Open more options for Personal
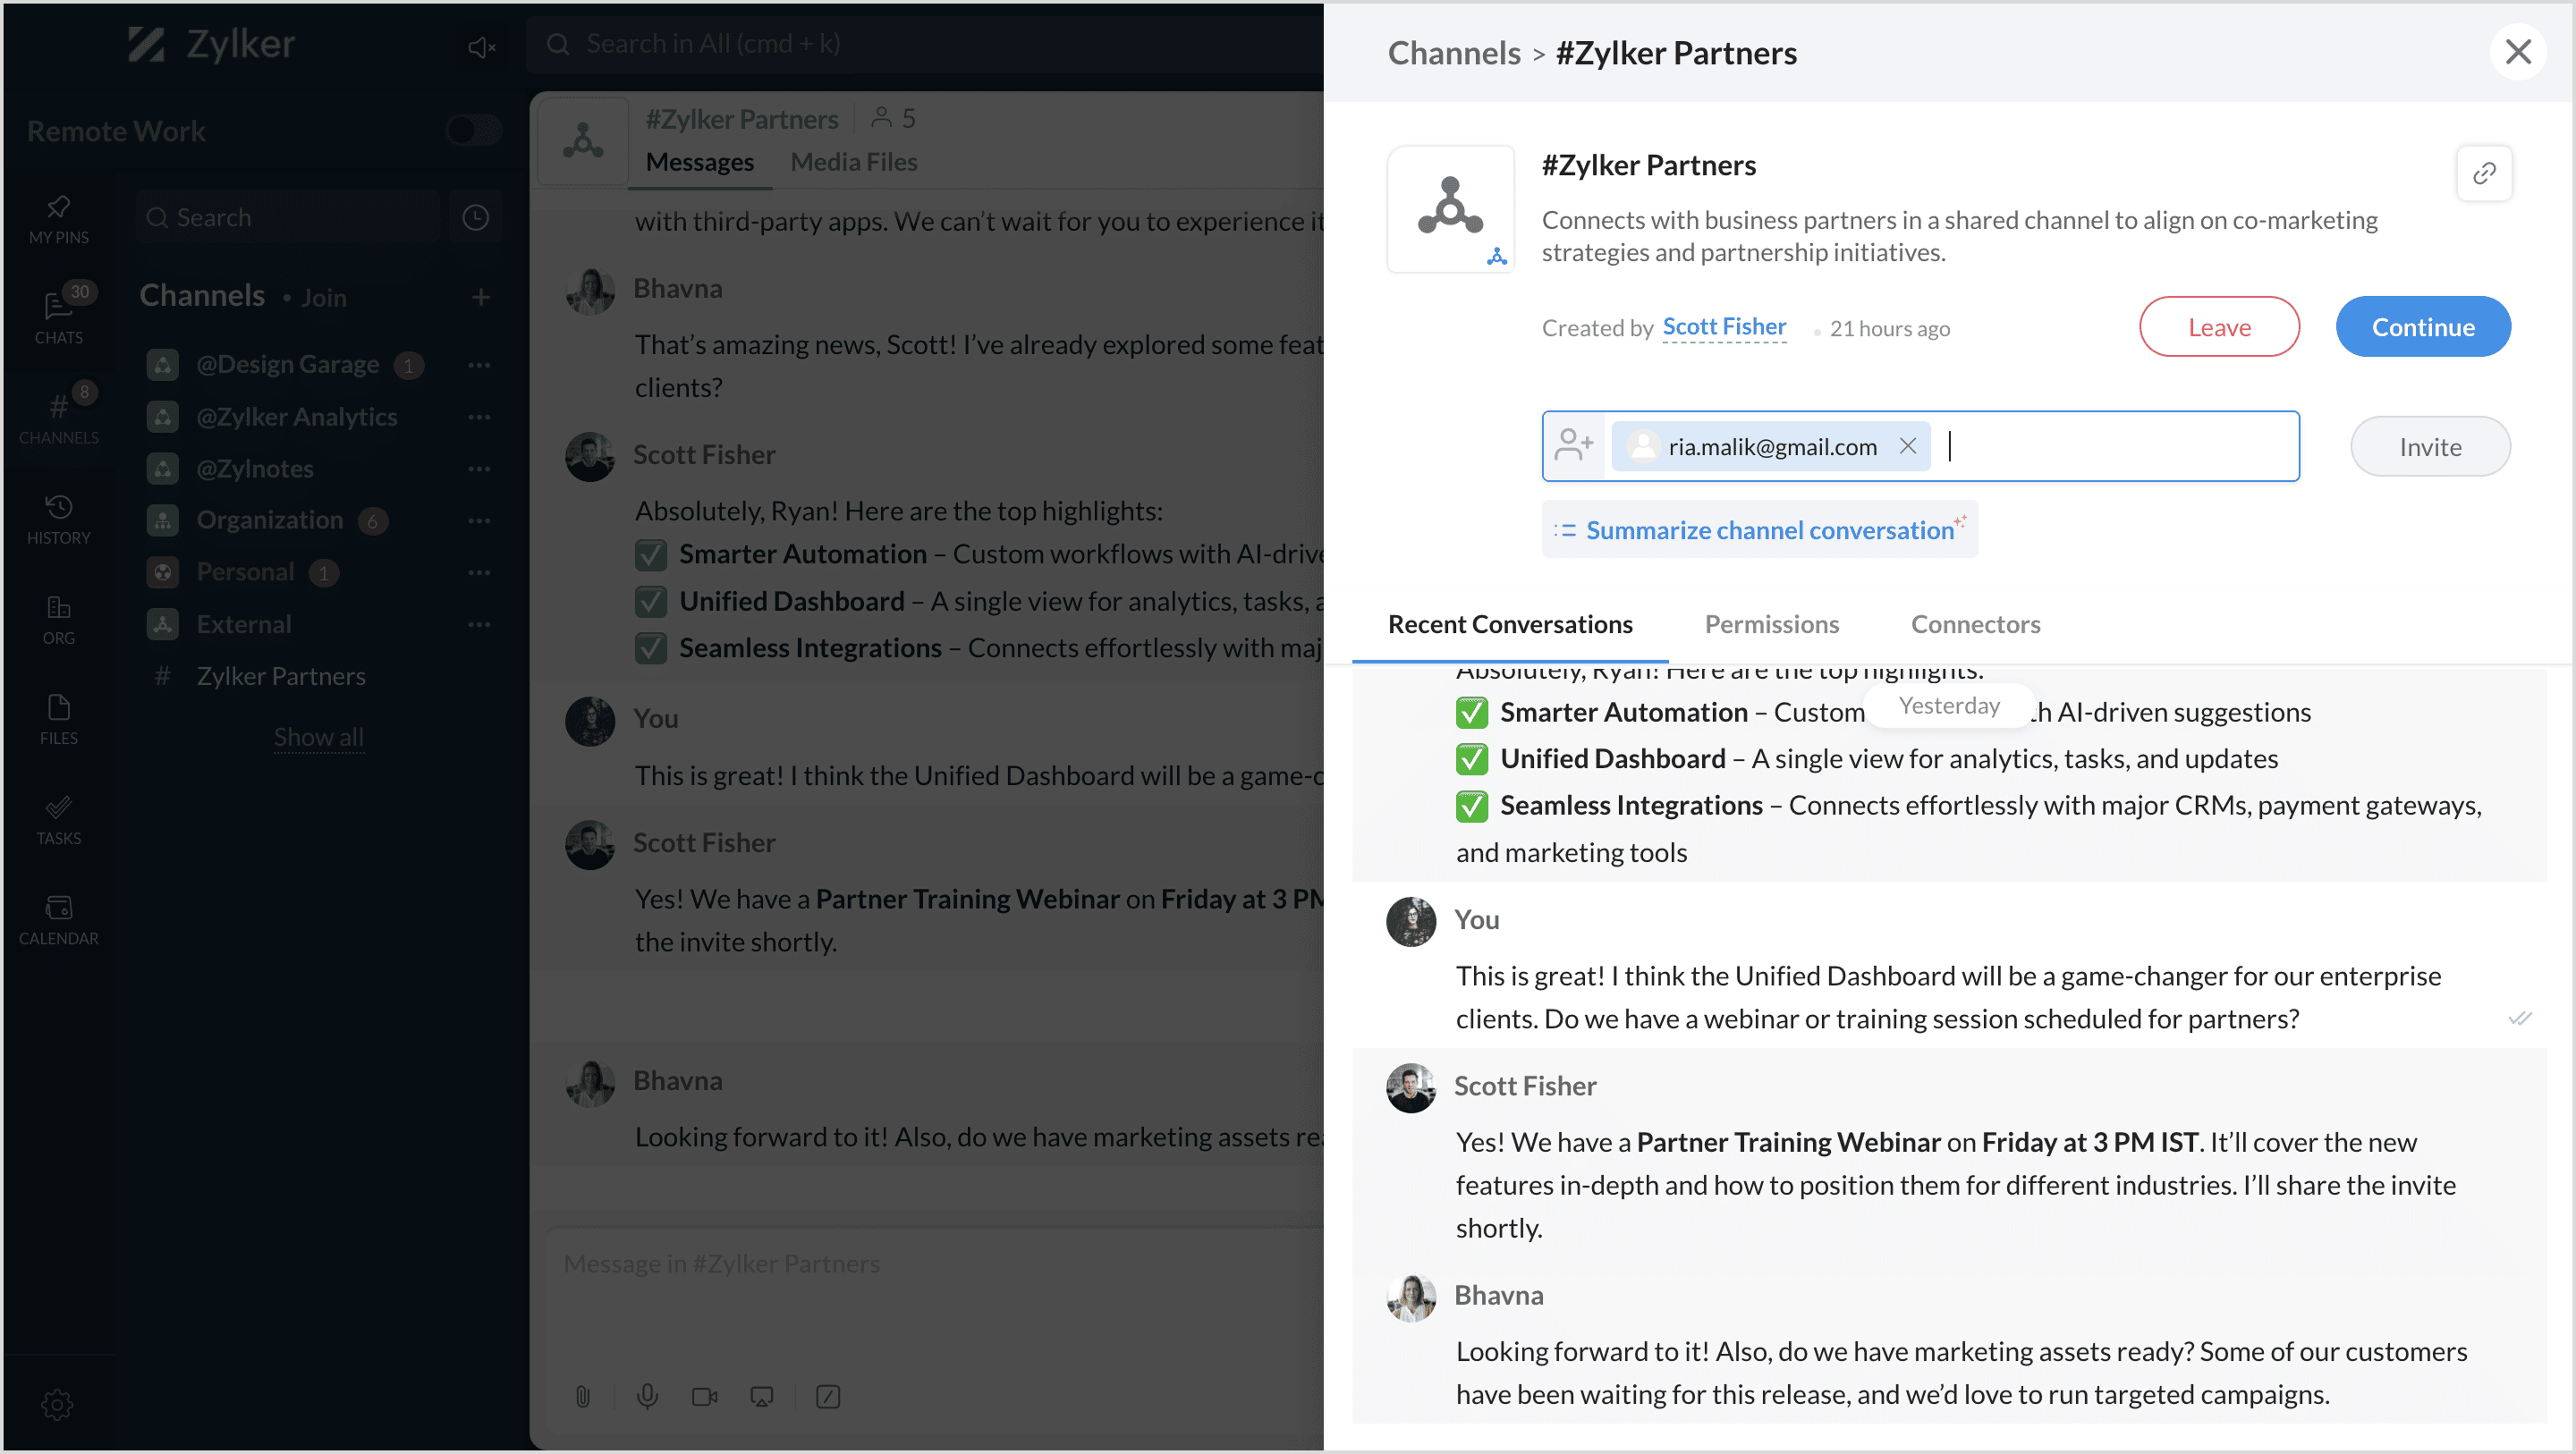Viewport: 2576px width, 1454px height. click(479, 573)
